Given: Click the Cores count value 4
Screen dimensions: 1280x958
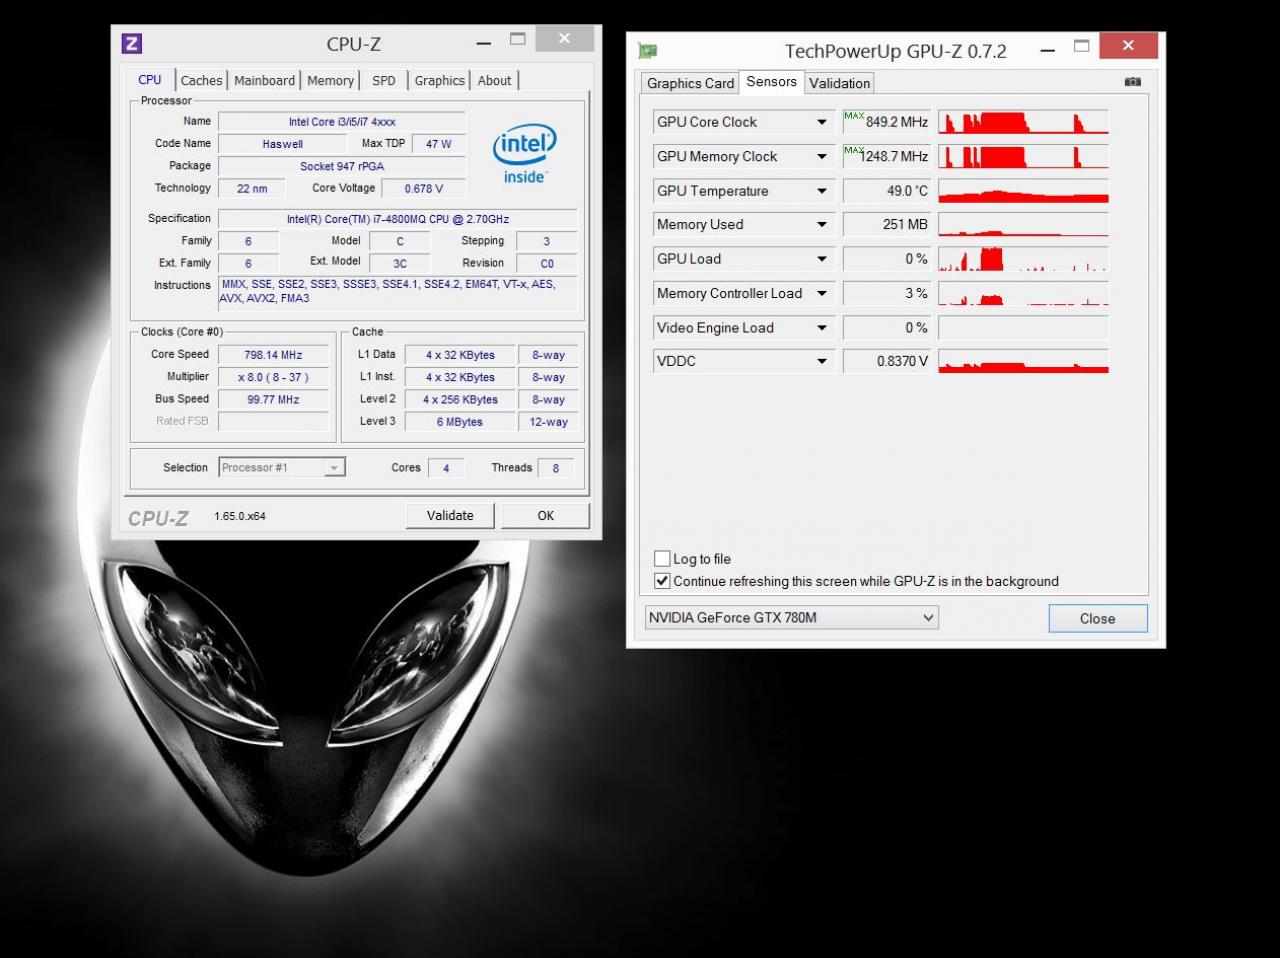Looking at the screenshot, I should click(446, 468).
